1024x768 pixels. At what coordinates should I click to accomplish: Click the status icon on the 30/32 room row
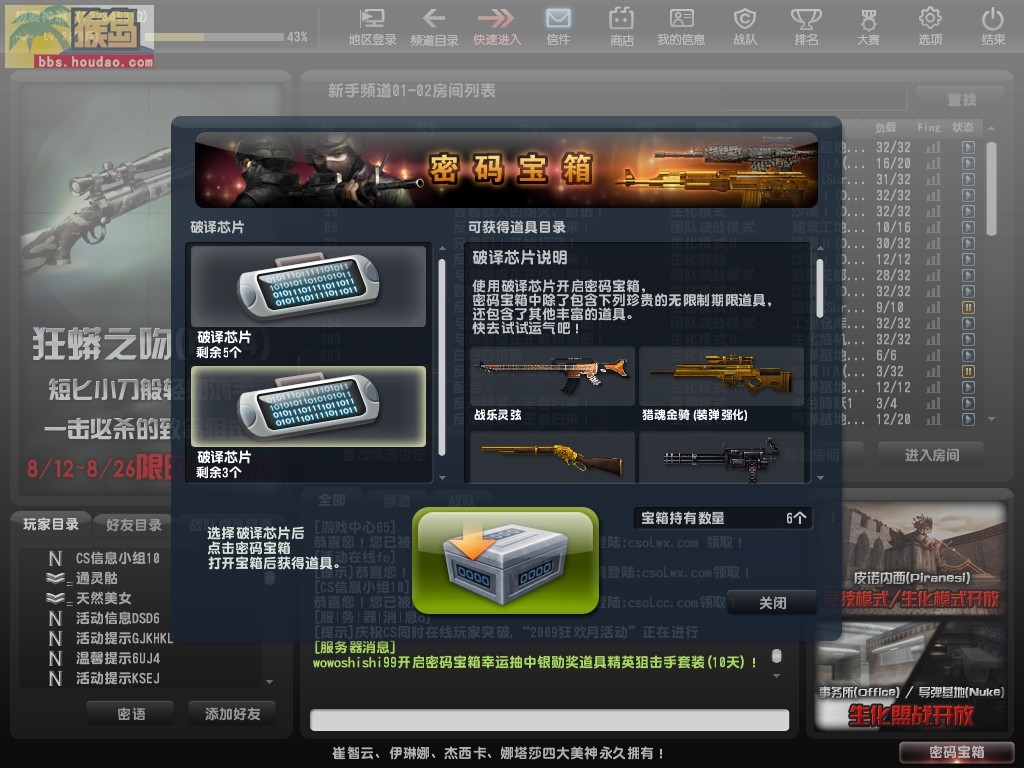[x=968, y=243]
